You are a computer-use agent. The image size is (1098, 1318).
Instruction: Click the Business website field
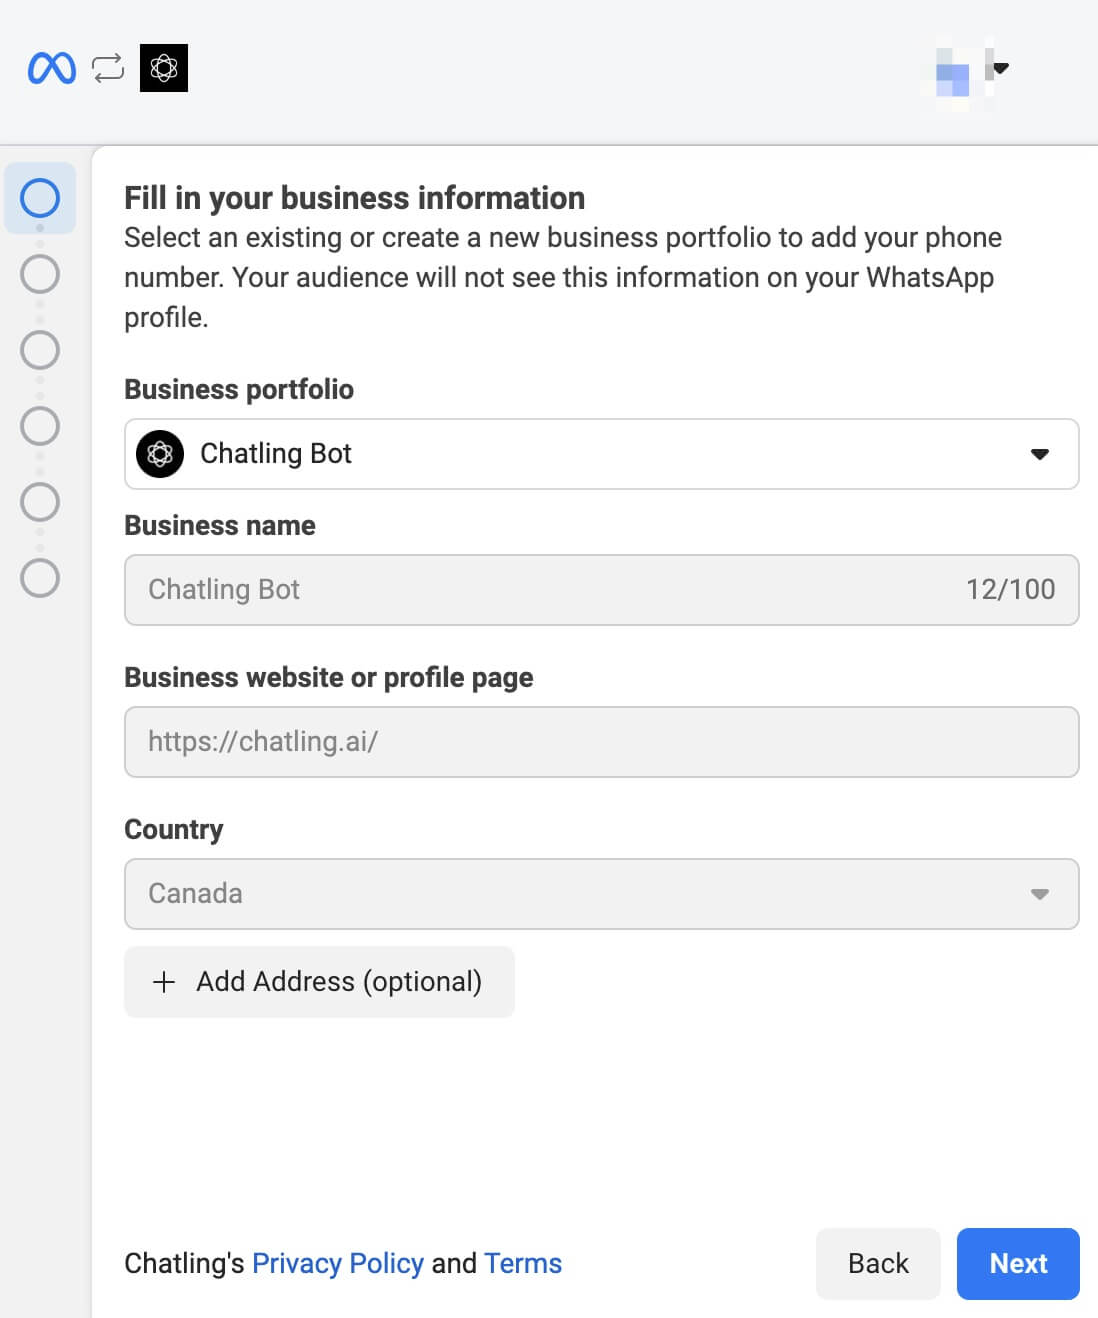[x=602, y=742]
